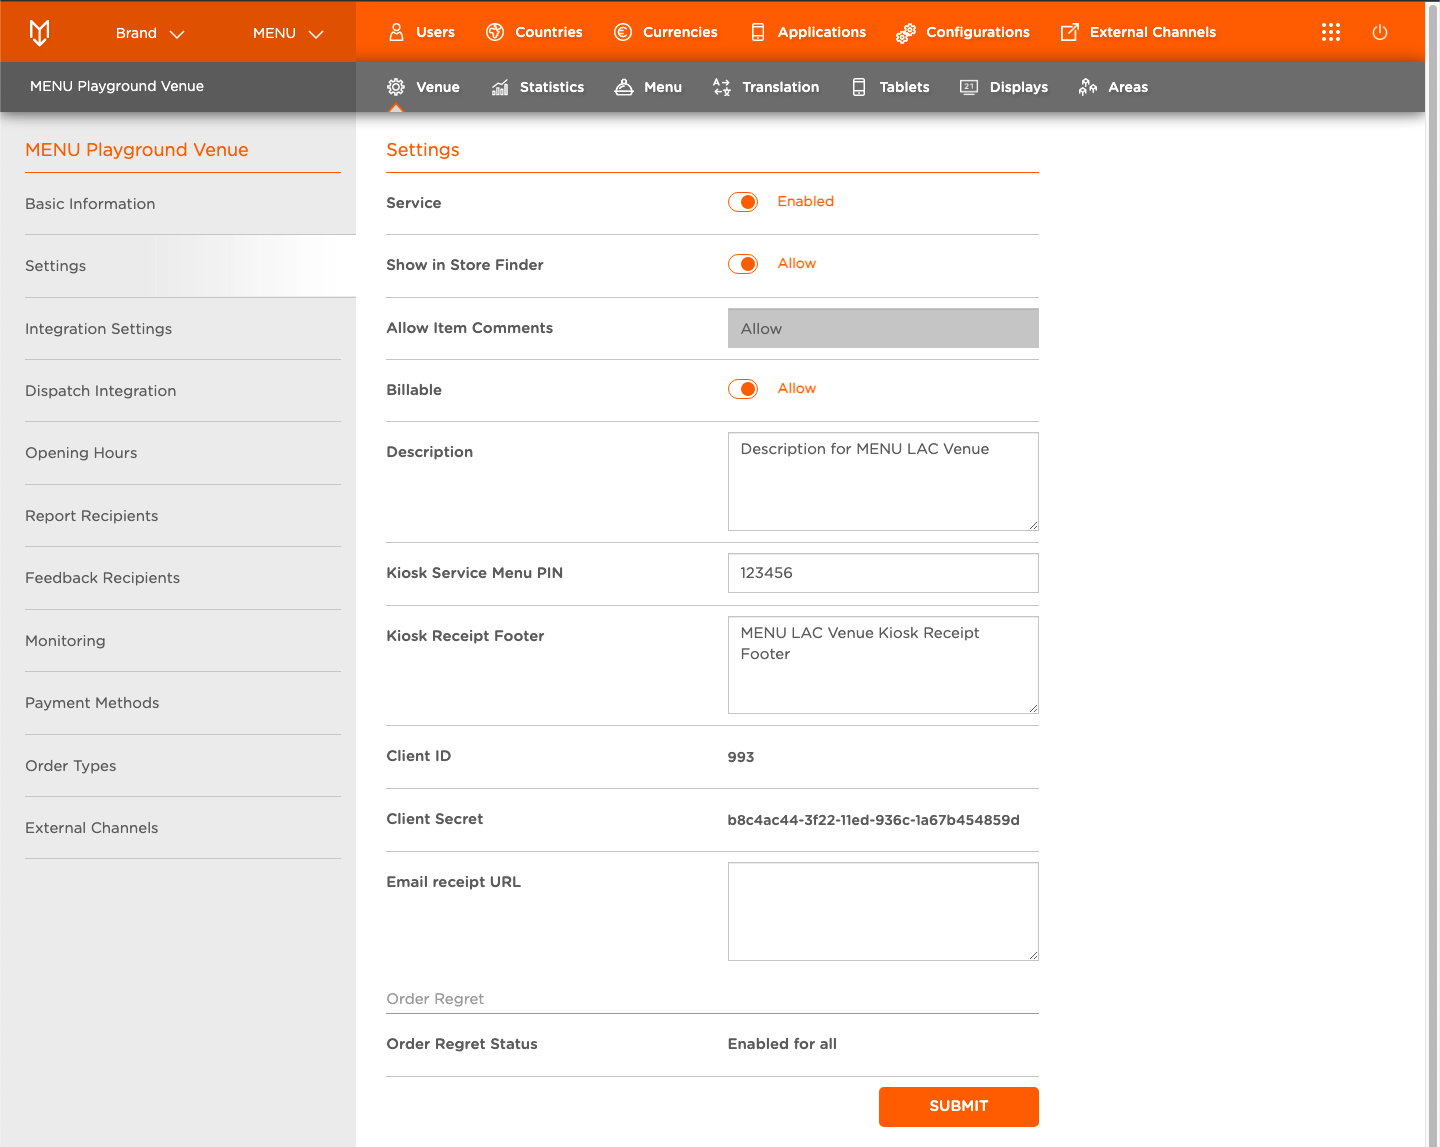Open the Countries tab label
Screen dimensions: 1440x1147
click(x=549, y=32)
